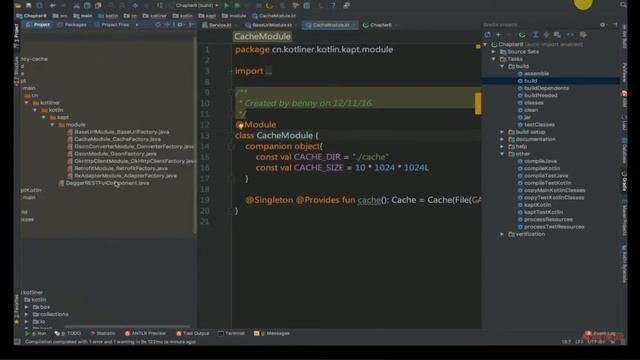Switch to the Packages view tab
The height and width of the screenshot is (360, 640).
72,25
